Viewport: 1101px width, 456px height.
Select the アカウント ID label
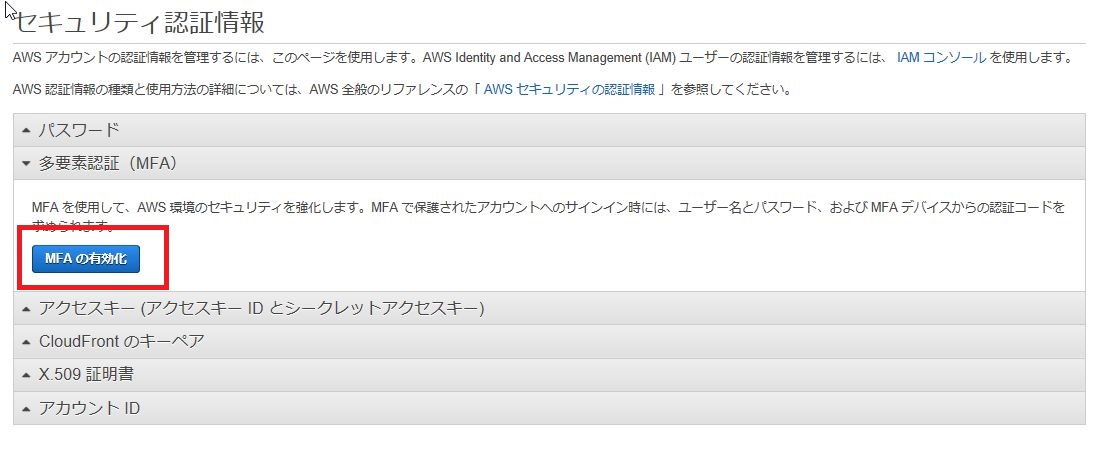(x=89, y=408)
